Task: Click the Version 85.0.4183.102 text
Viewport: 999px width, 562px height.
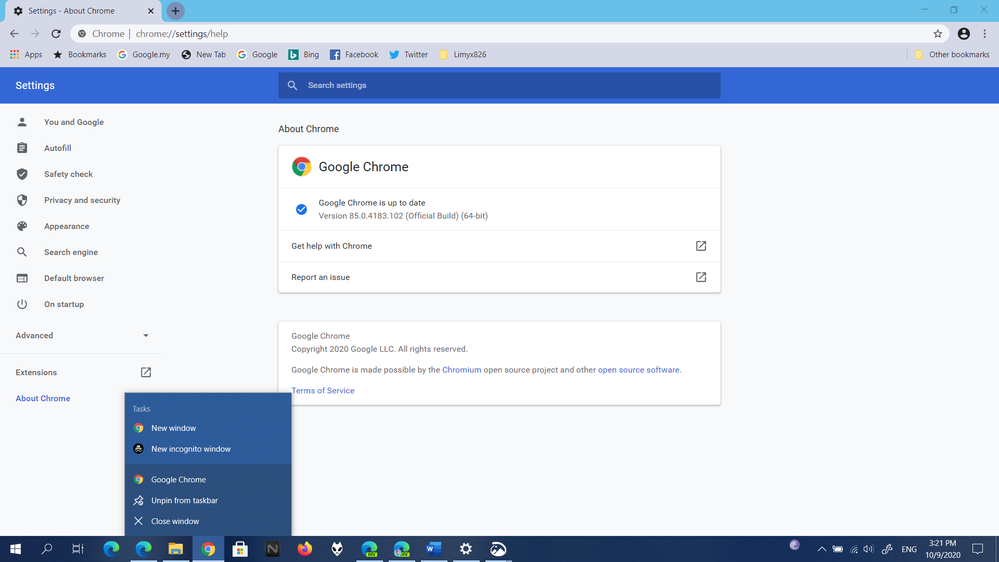Action: [x=403, y=216]
